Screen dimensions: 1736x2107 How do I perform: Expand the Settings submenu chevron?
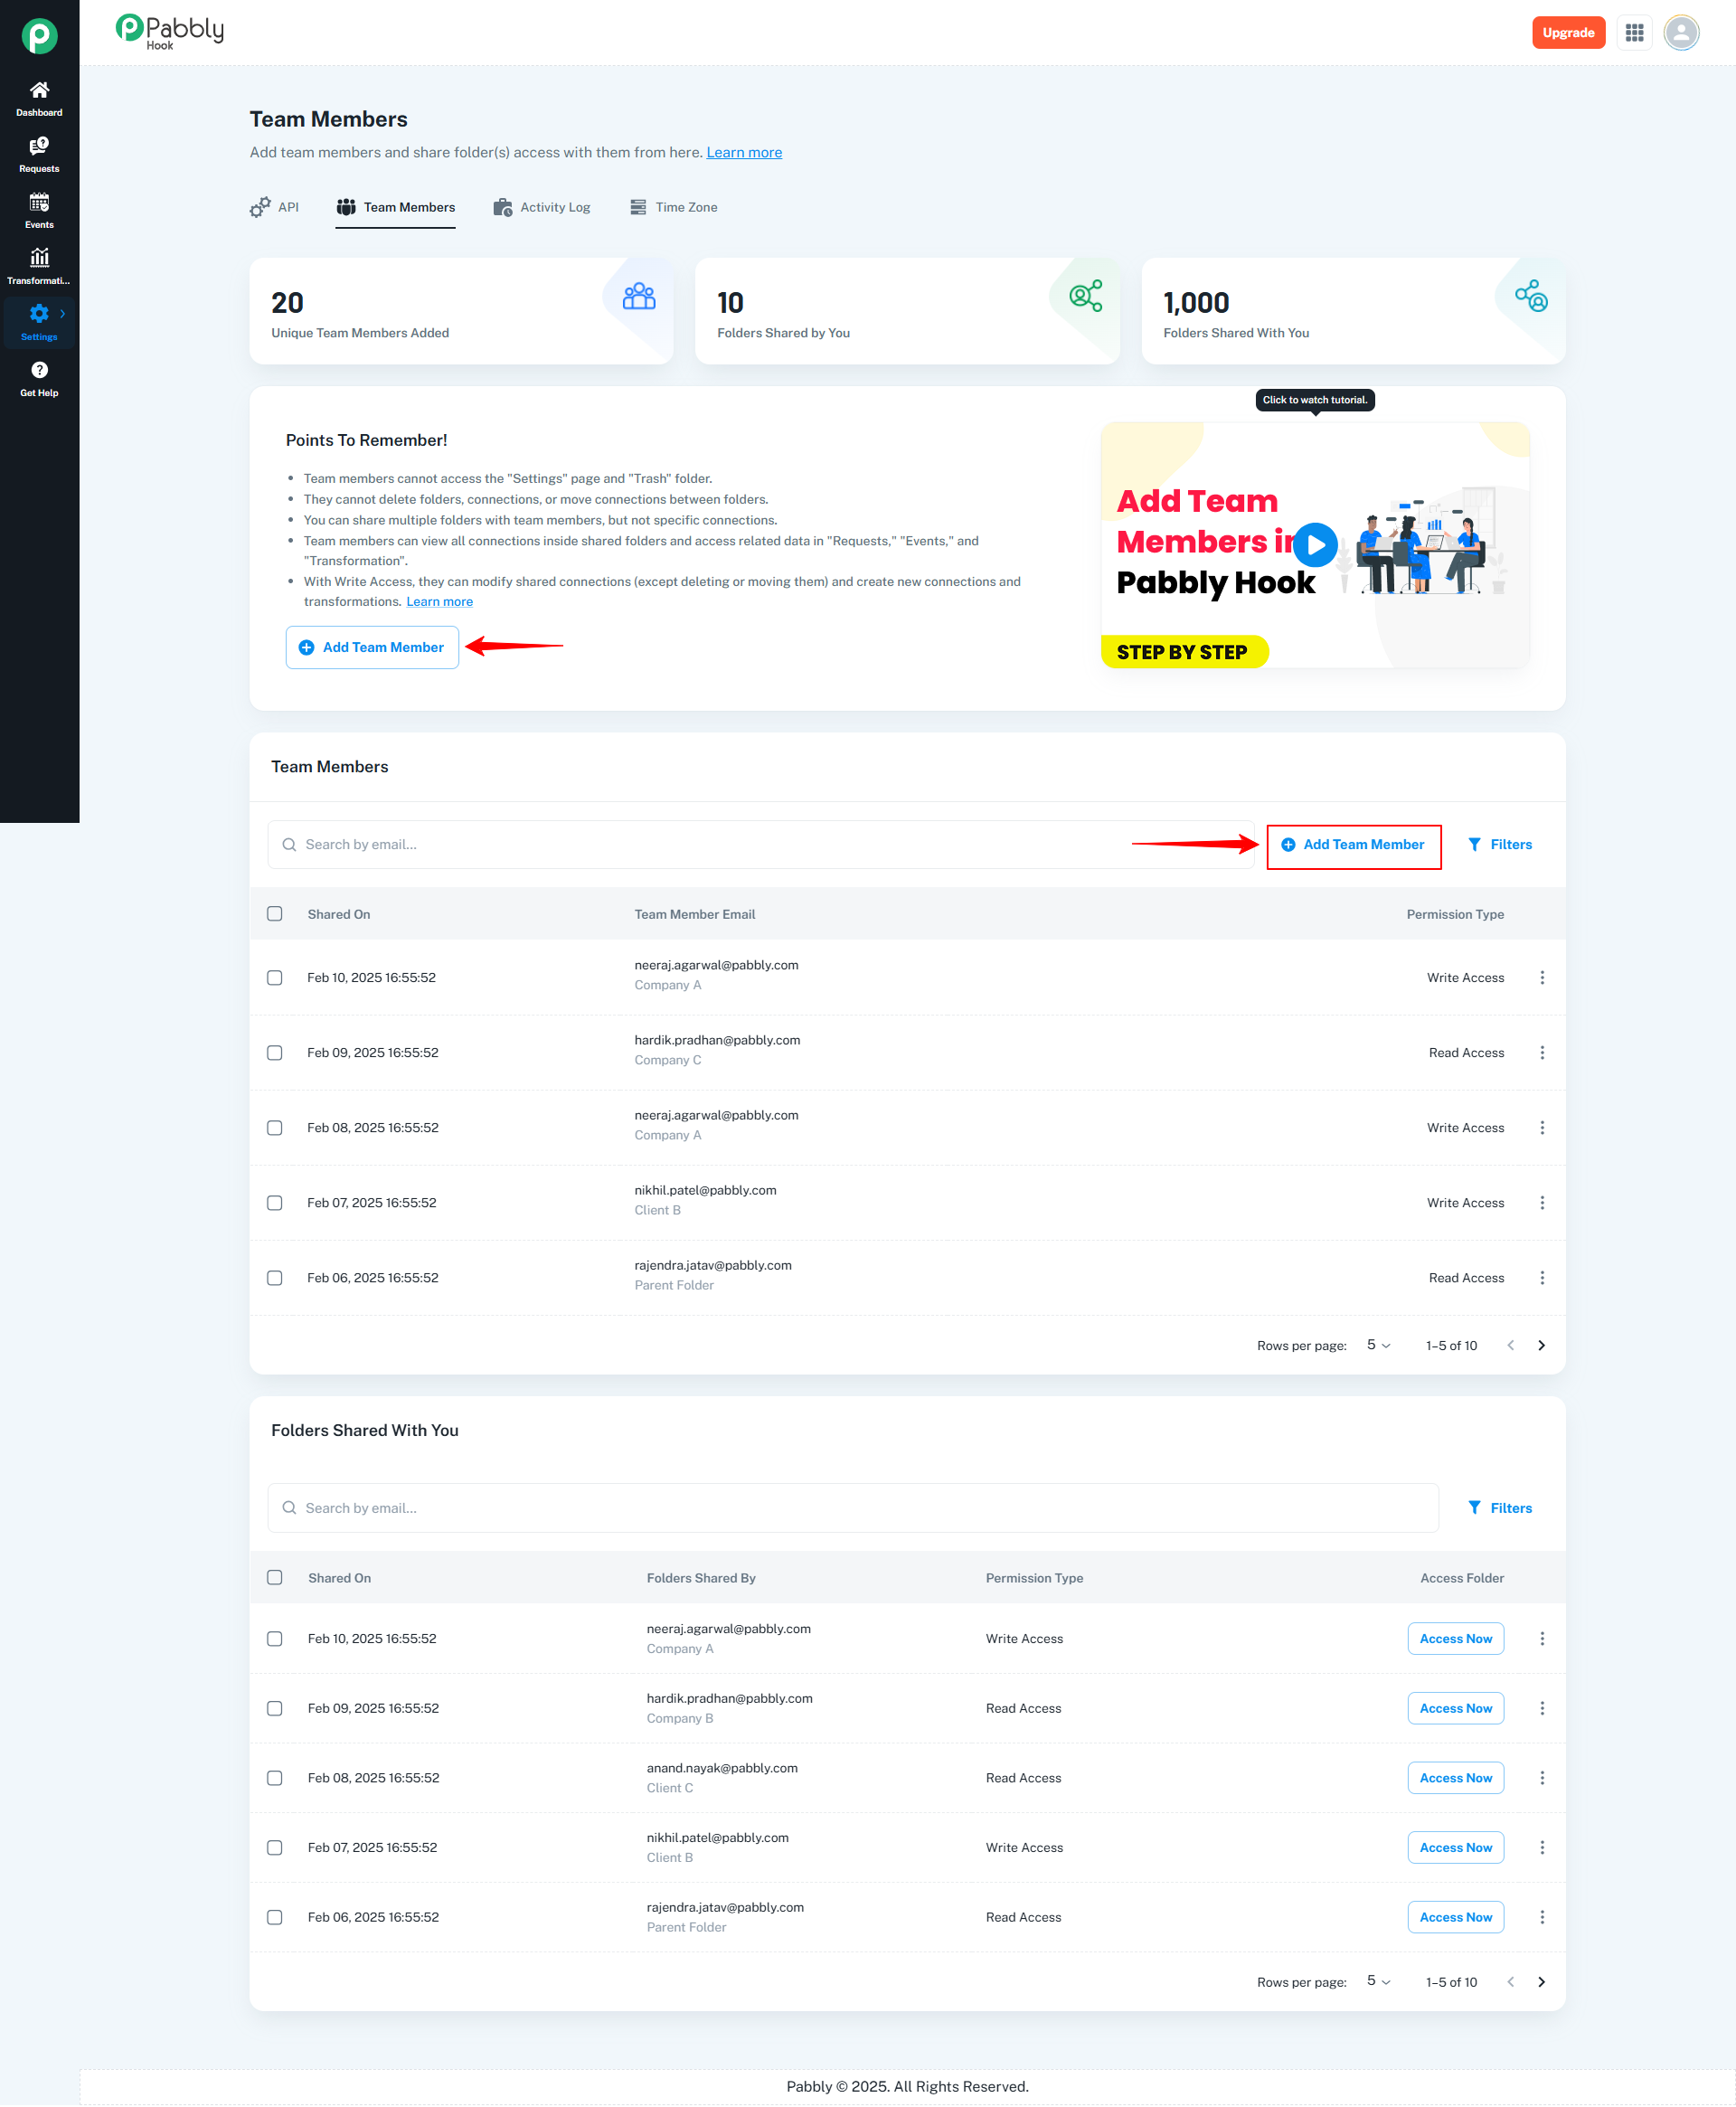63,313
